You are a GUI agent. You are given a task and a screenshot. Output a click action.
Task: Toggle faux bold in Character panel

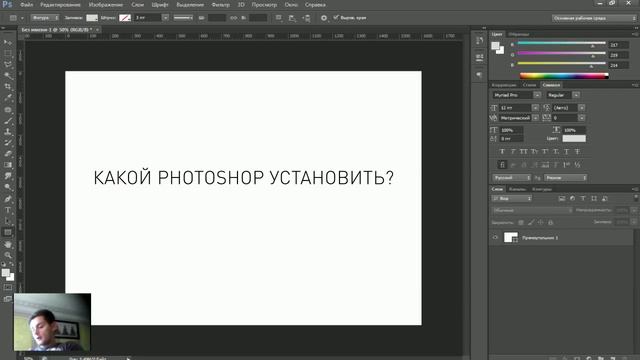(x=502, y=151)
